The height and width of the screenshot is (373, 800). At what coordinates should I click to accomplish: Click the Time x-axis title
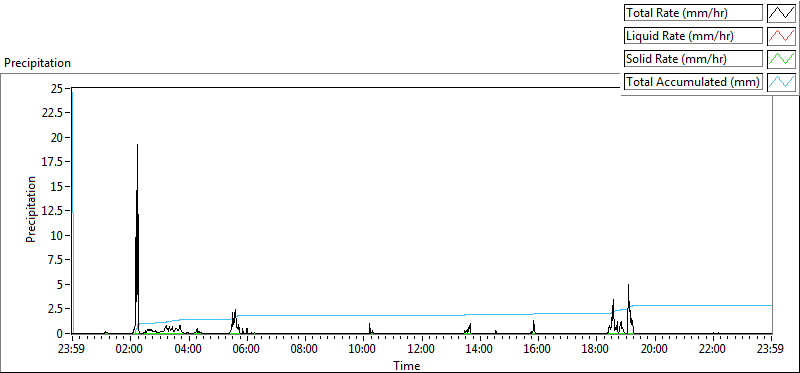coord(407,366)
